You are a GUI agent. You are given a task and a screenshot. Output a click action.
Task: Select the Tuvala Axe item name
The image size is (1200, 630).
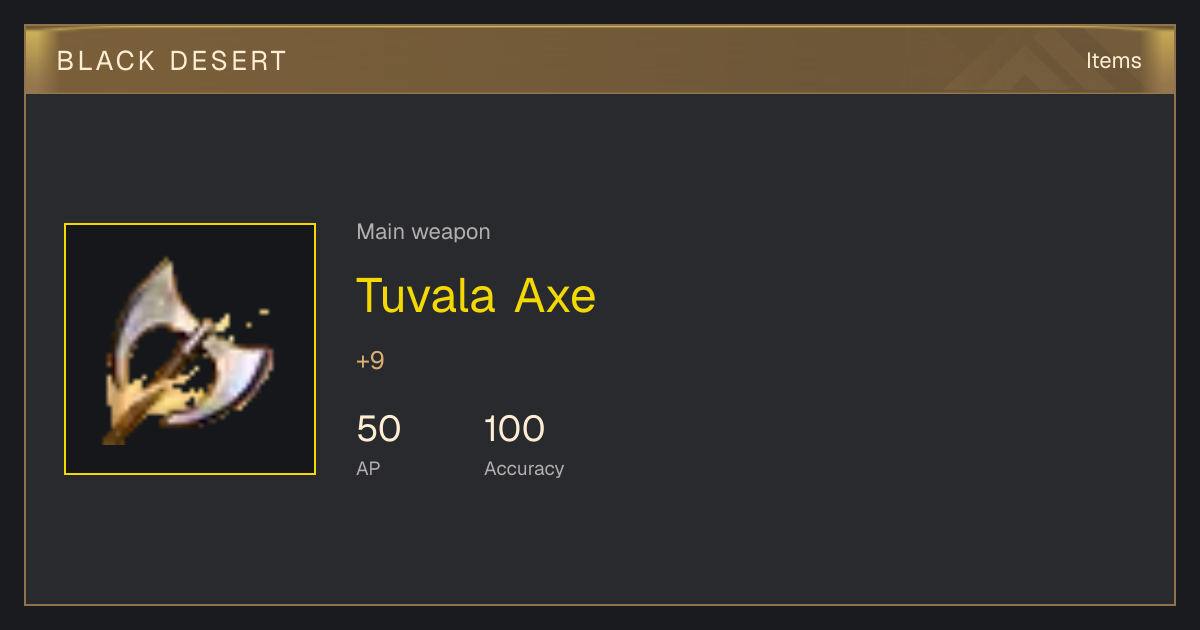476,296
